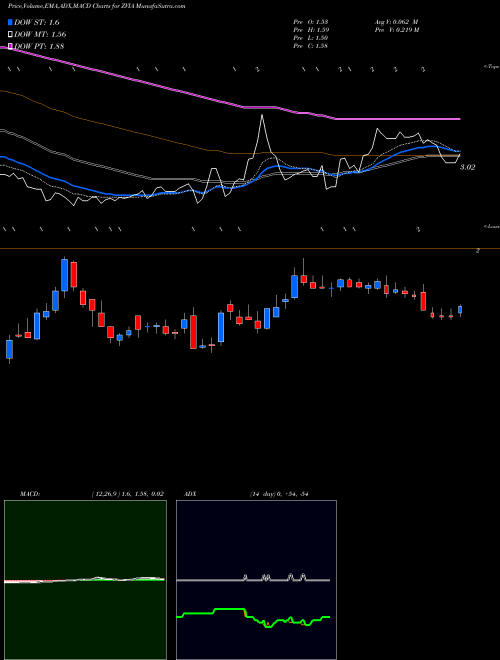
Task: Click the MACD panel title label
Action: point(30,494)
